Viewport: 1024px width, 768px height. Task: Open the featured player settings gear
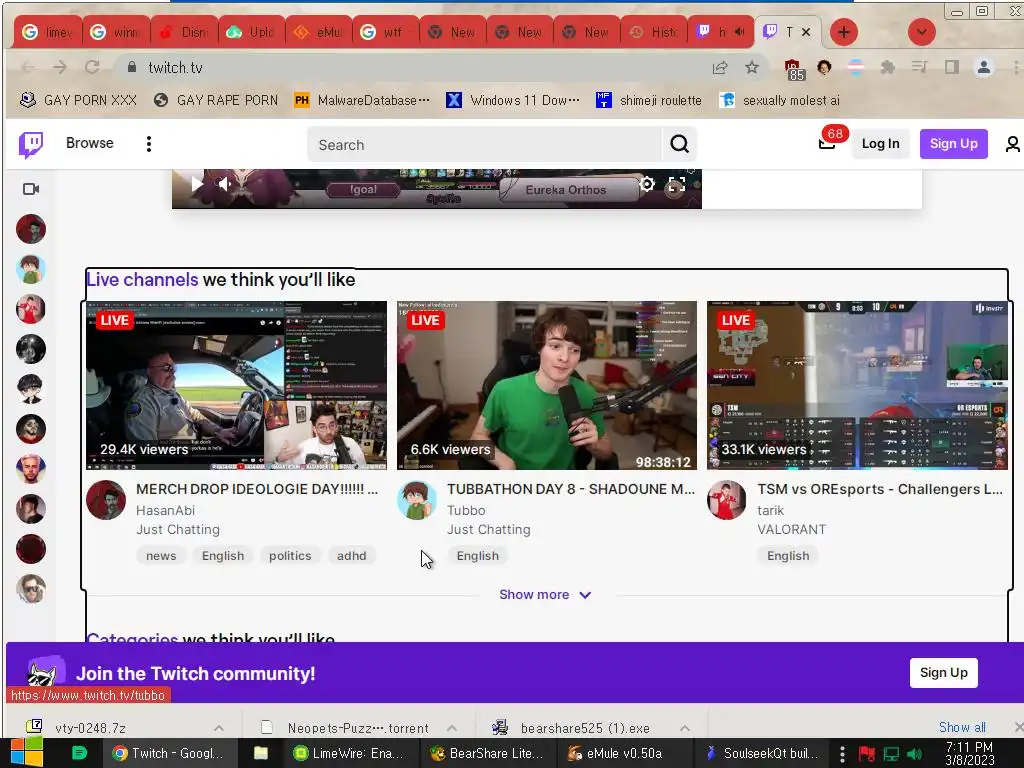tap(647, 184)
